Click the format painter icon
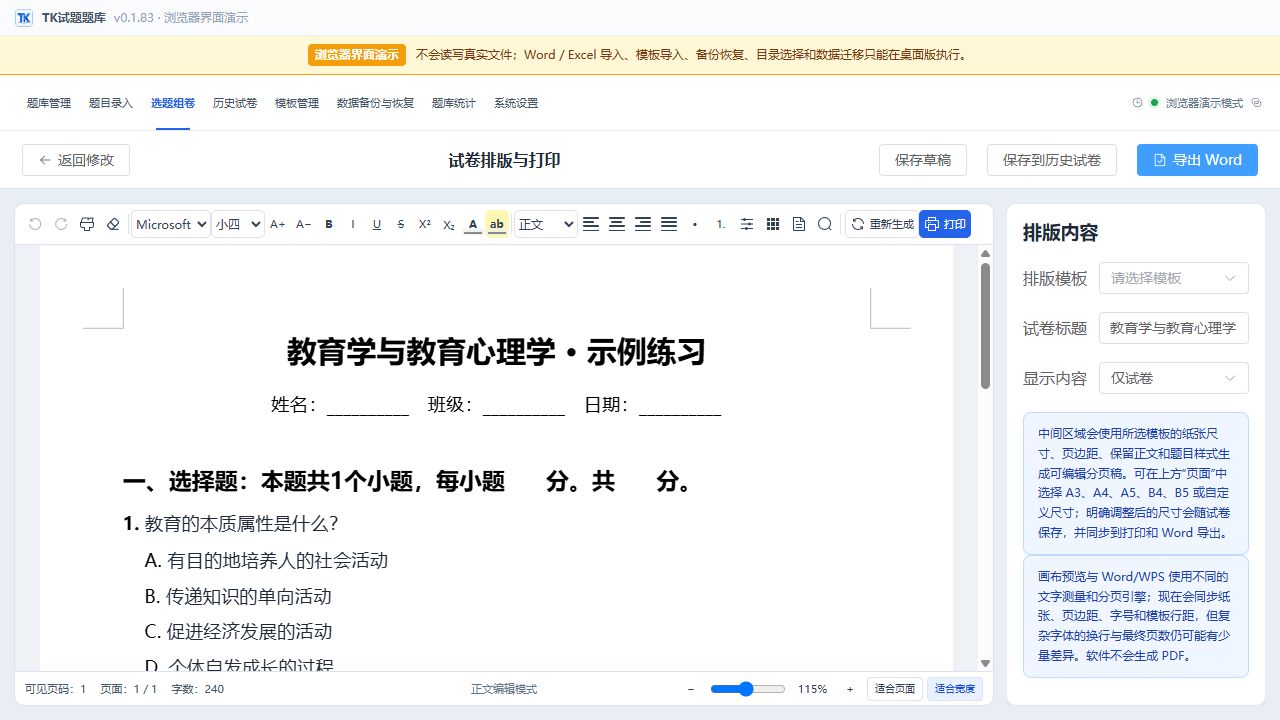Image resolution: width=1280 pixels, height=720 pixels. (x=87, y=224)
